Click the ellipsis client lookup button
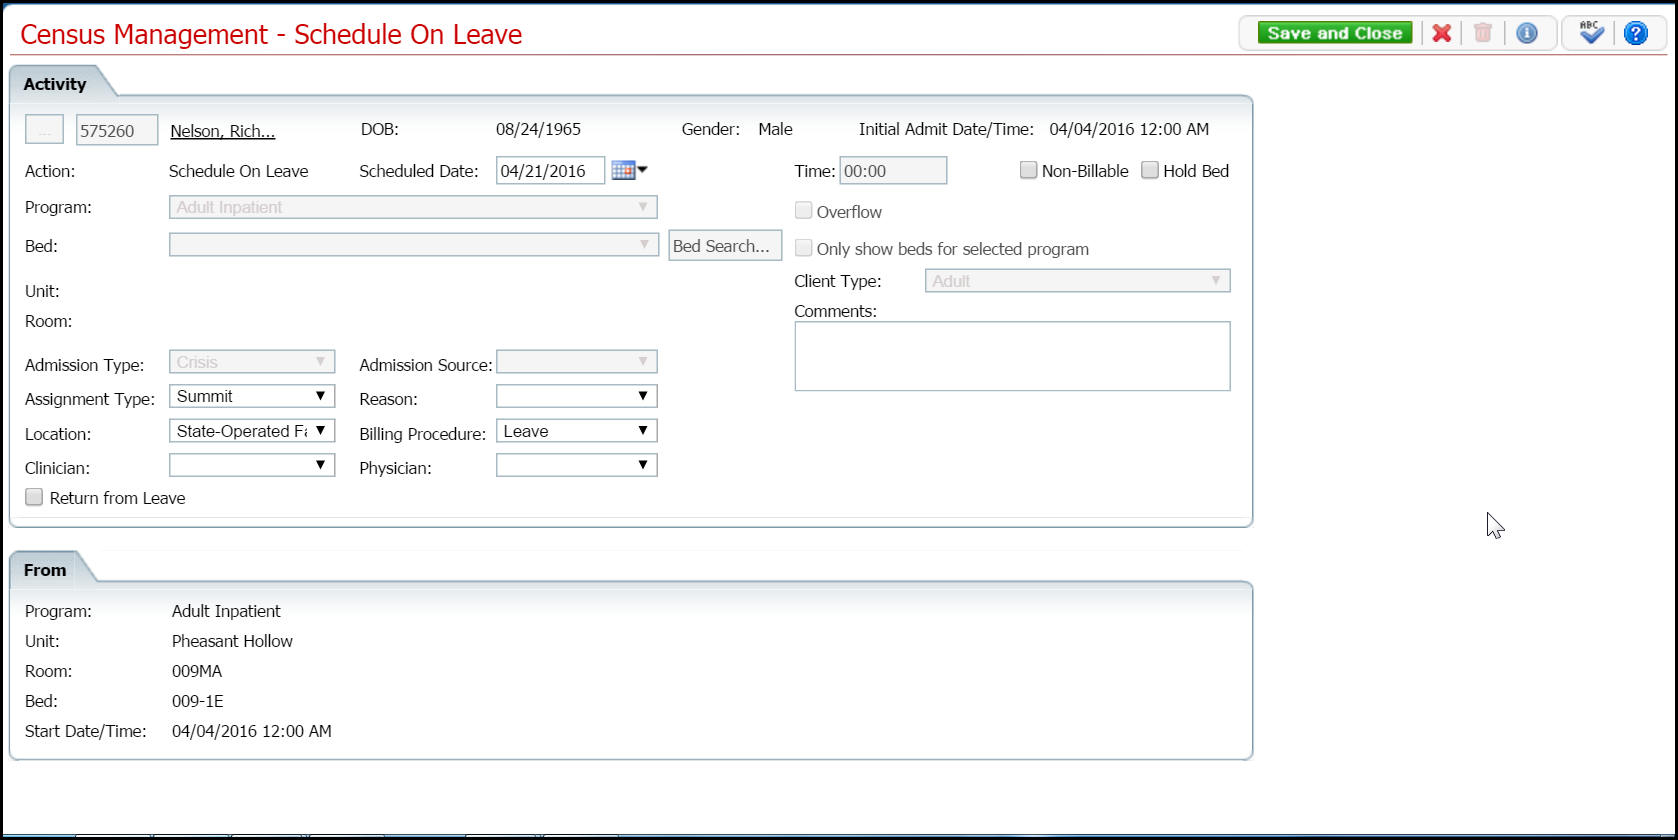The image size is (1678, 840). 44,130
